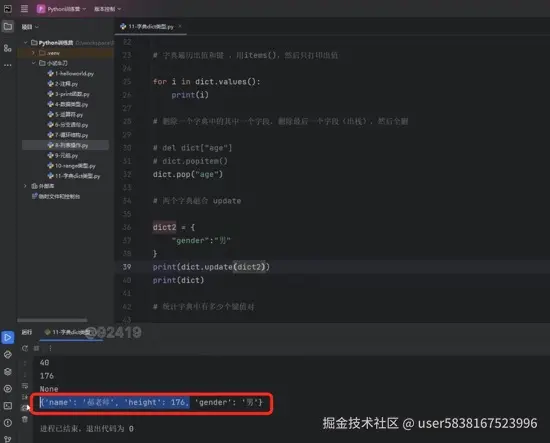Click the None output line in the console
Image resolution: width=550 pixels, height=443 pixels.
49,389
